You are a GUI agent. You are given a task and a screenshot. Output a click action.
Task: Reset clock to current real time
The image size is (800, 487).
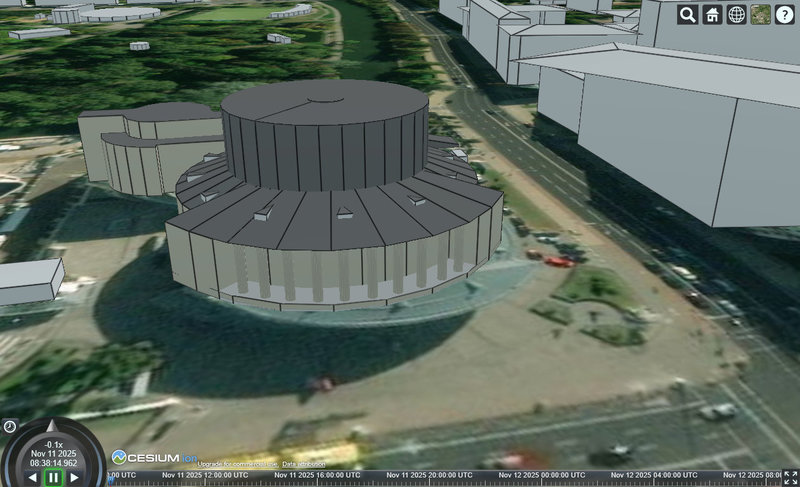pos(9,426)
